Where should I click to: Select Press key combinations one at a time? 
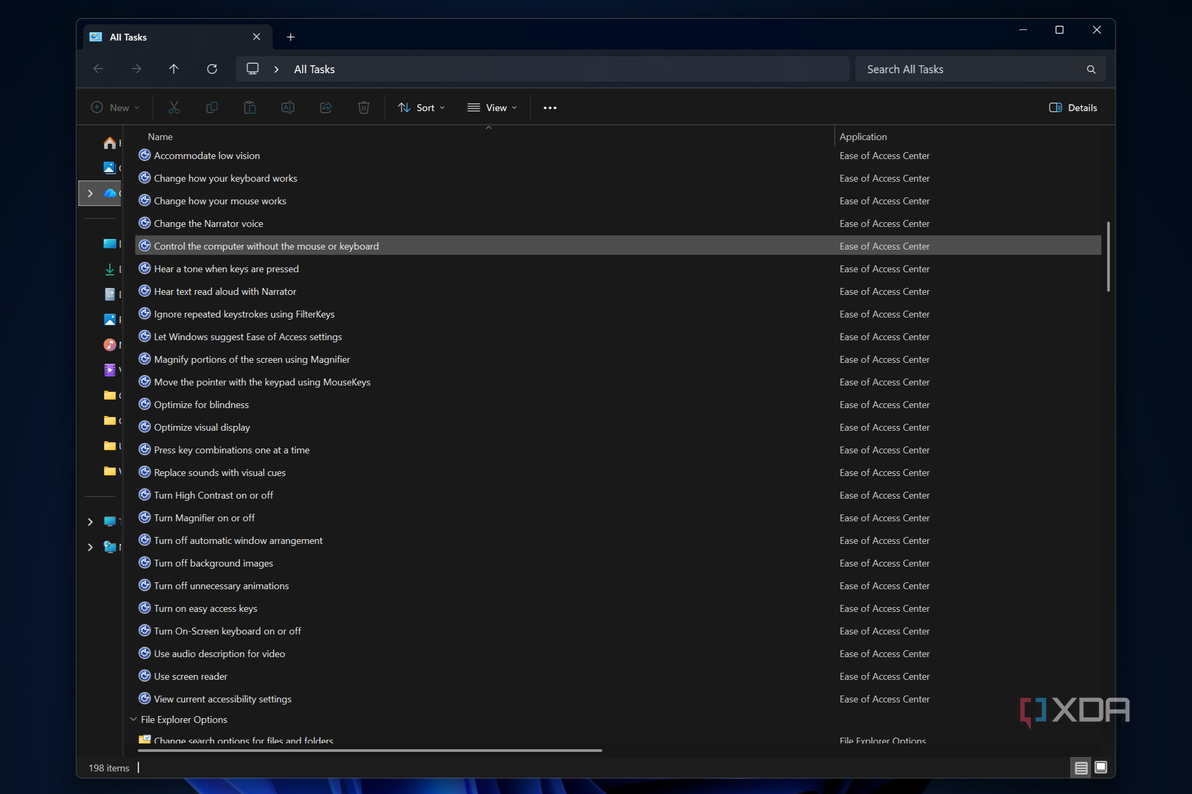coord(231,450)
